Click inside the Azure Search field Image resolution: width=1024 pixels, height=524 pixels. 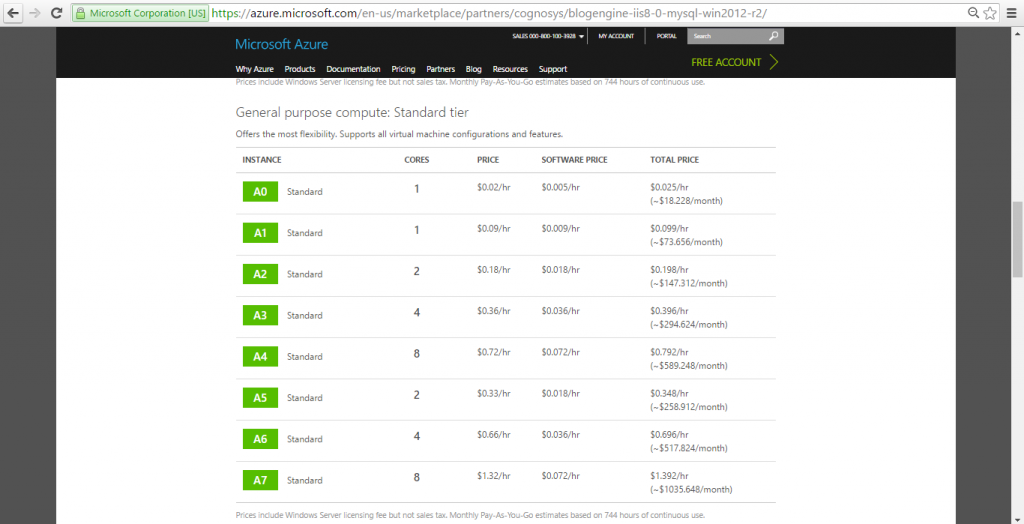click(x=727, y=36)
